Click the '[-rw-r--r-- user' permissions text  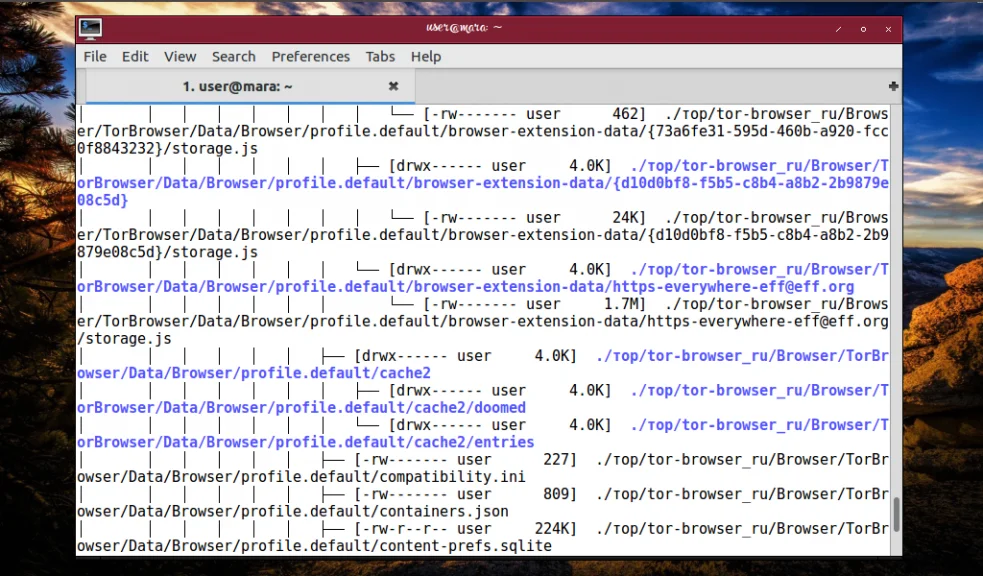pyautogui.click(x=423, y=528)
